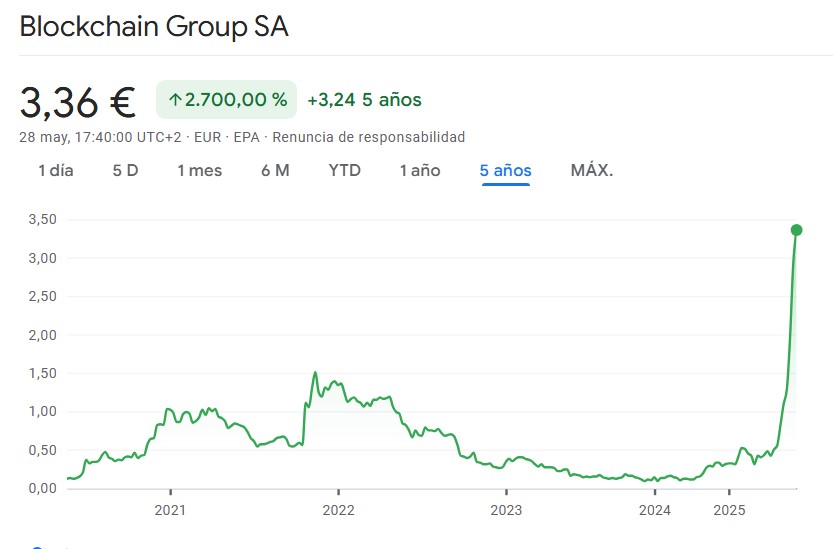
Task: Show the MÁX. full history range
Action: pyautogui.click(x=592, y=170)
